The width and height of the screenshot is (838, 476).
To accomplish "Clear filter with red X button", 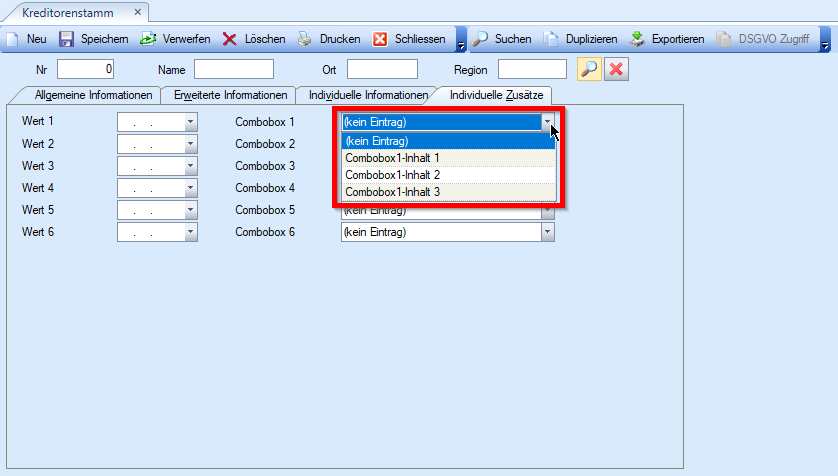I will [616, 69].
